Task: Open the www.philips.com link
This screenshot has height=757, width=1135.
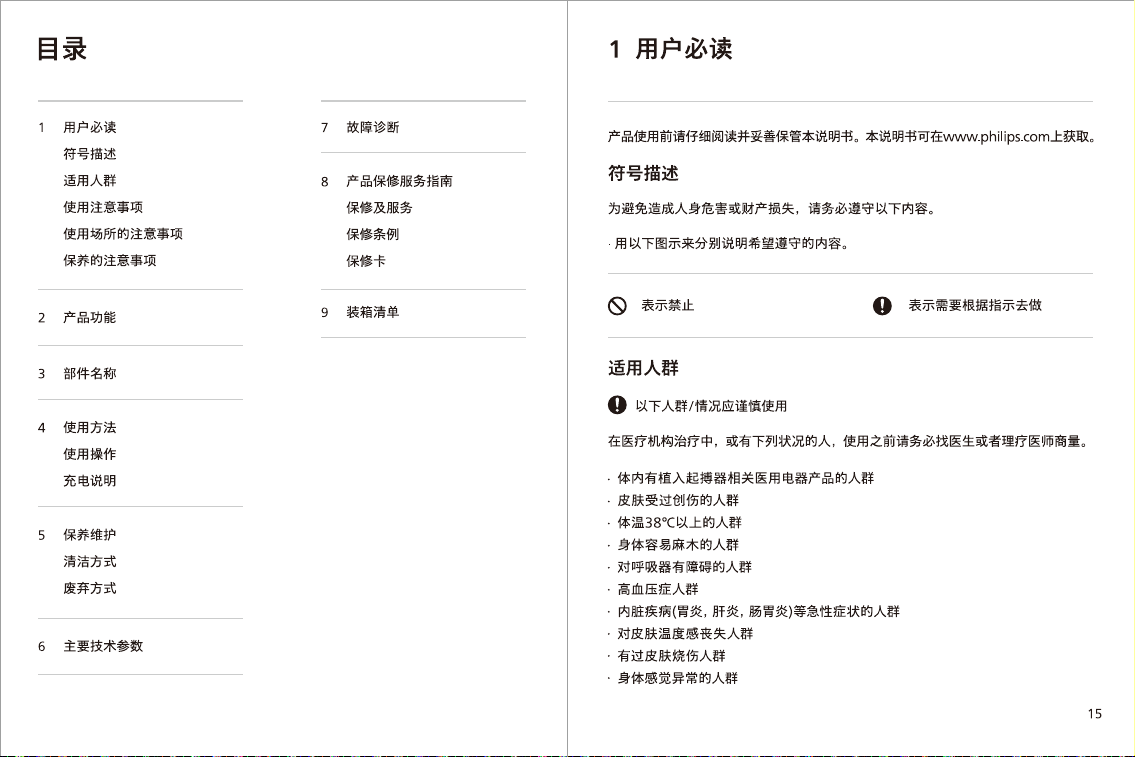Action: pos(996,137)
